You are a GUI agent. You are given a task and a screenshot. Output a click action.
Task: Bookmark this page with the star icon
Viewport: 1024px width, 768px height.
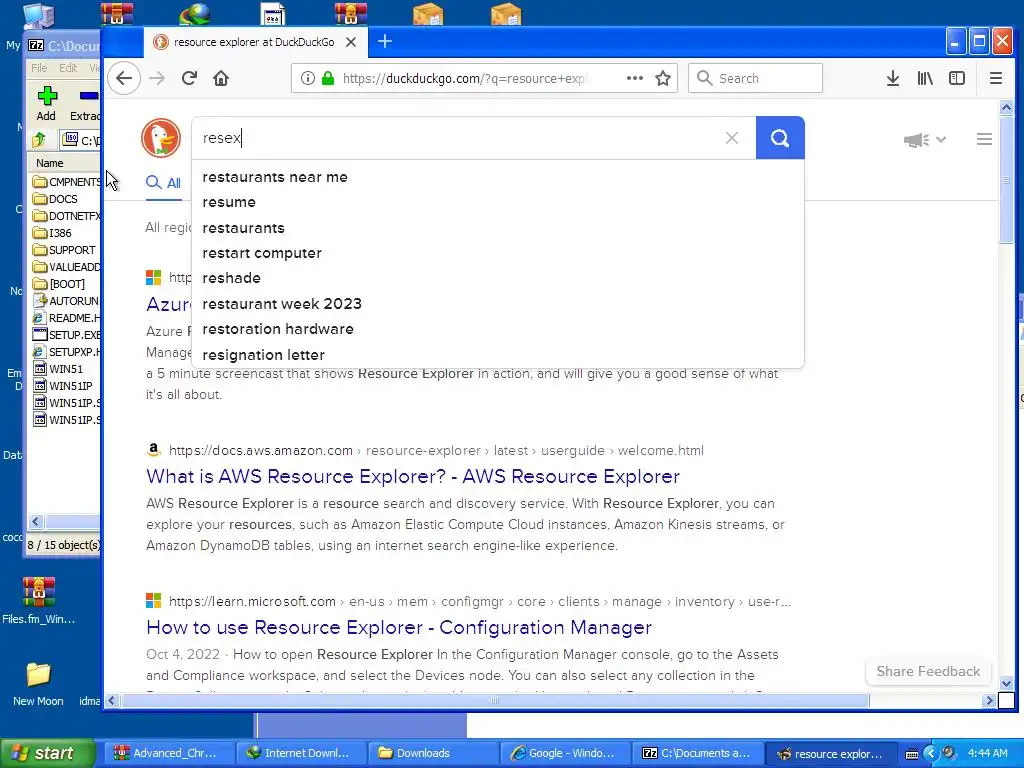663,78
